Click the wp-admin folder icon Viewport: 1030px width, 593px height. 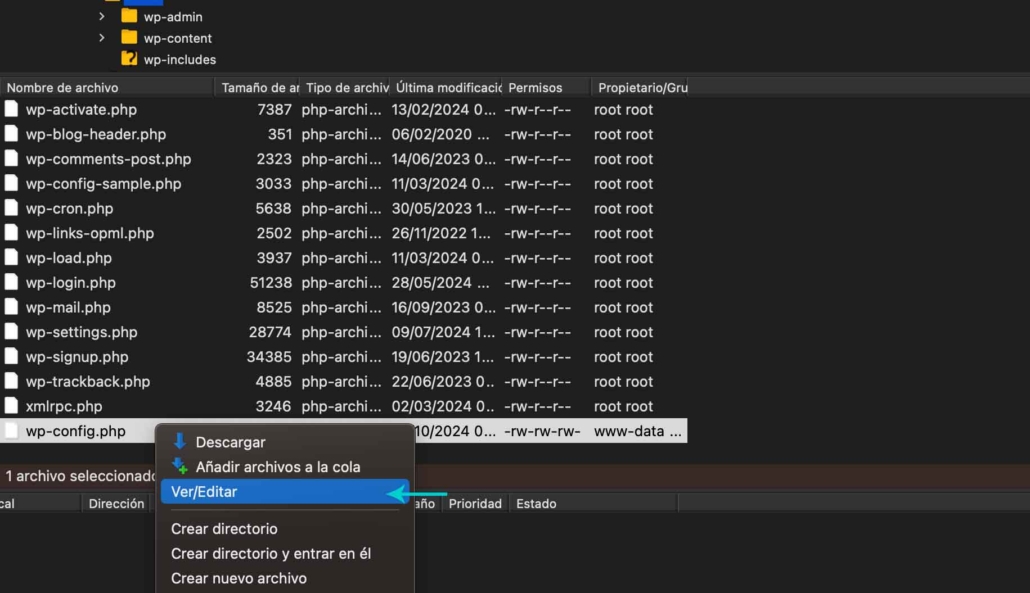[x=129, y=17]
